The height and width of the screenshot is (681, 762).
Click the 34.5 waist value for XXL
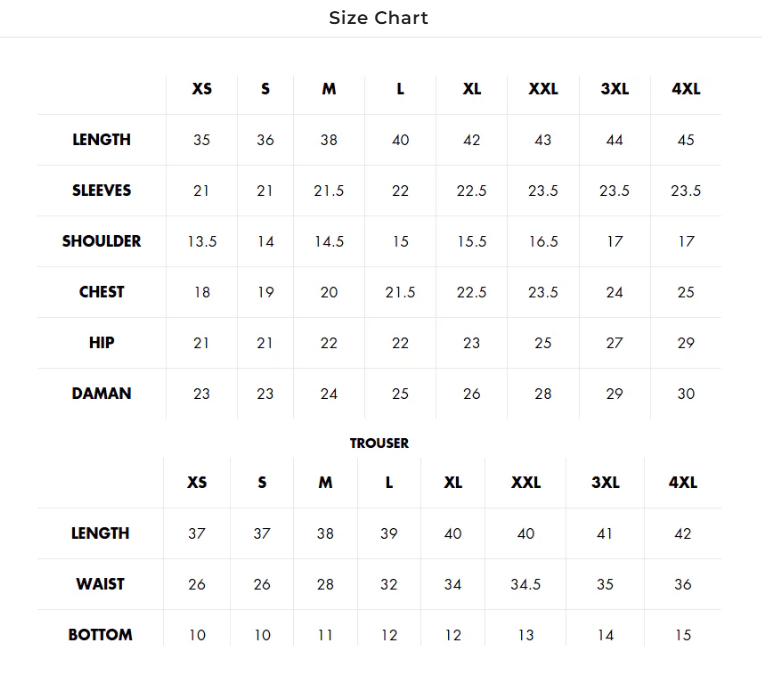click(x=526, y=584)
